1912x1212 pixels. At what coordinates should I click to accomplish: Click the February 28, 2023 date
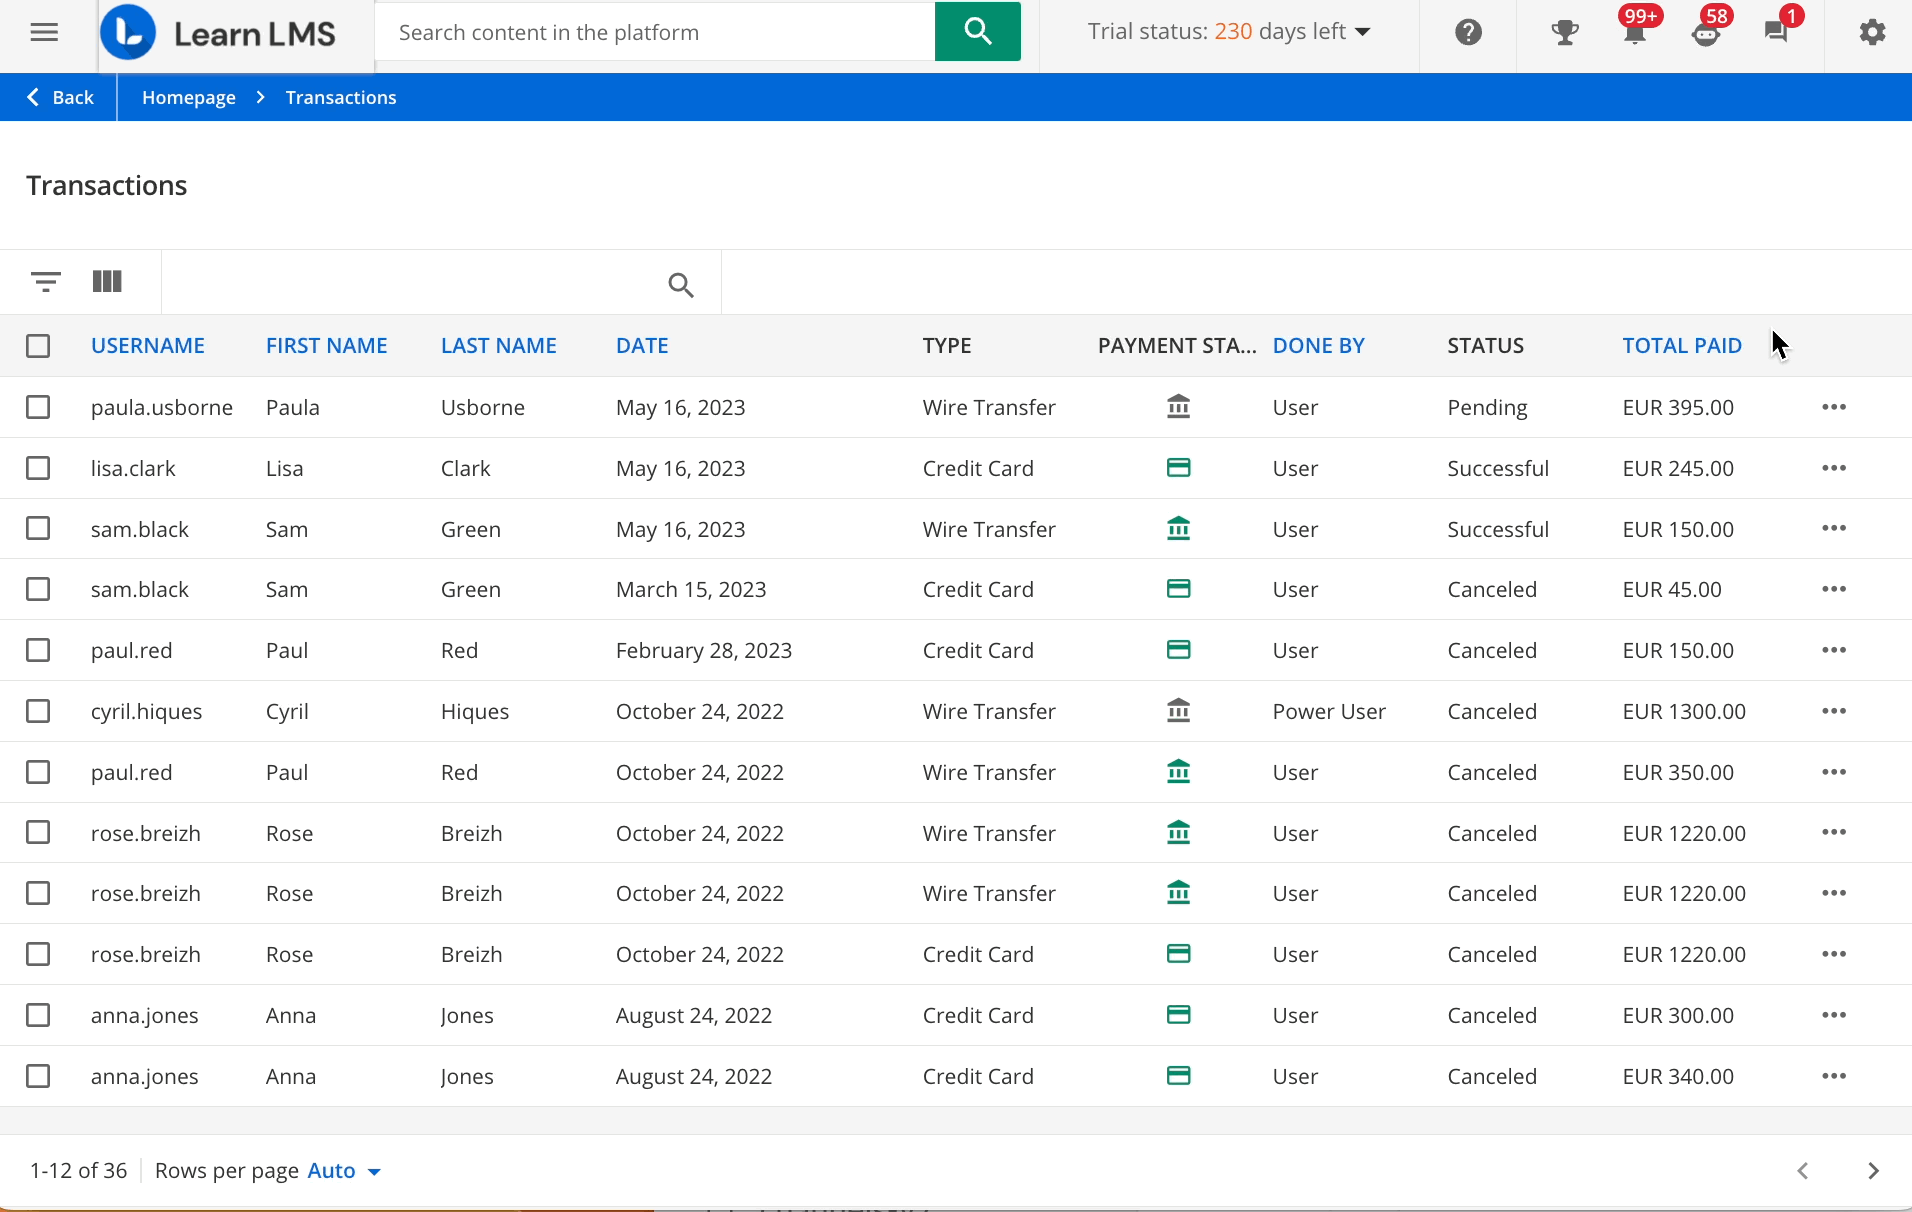point(704,650)
